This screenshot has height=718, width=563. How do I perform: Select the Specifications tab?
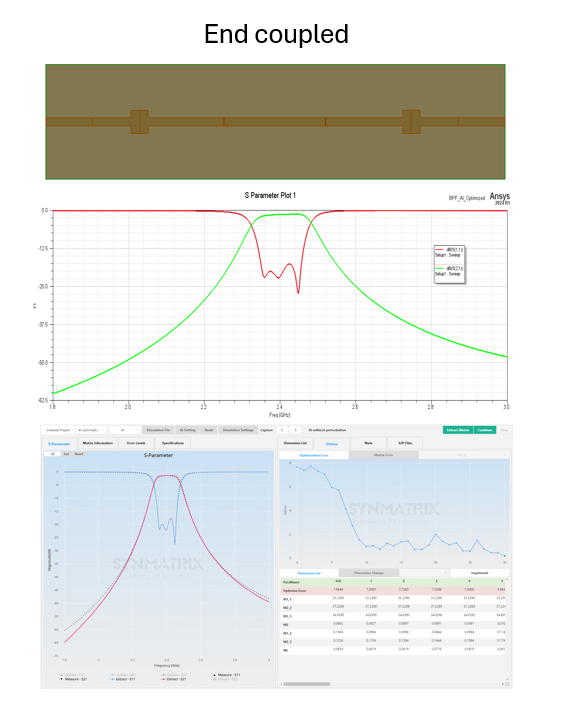pos(173,443)
